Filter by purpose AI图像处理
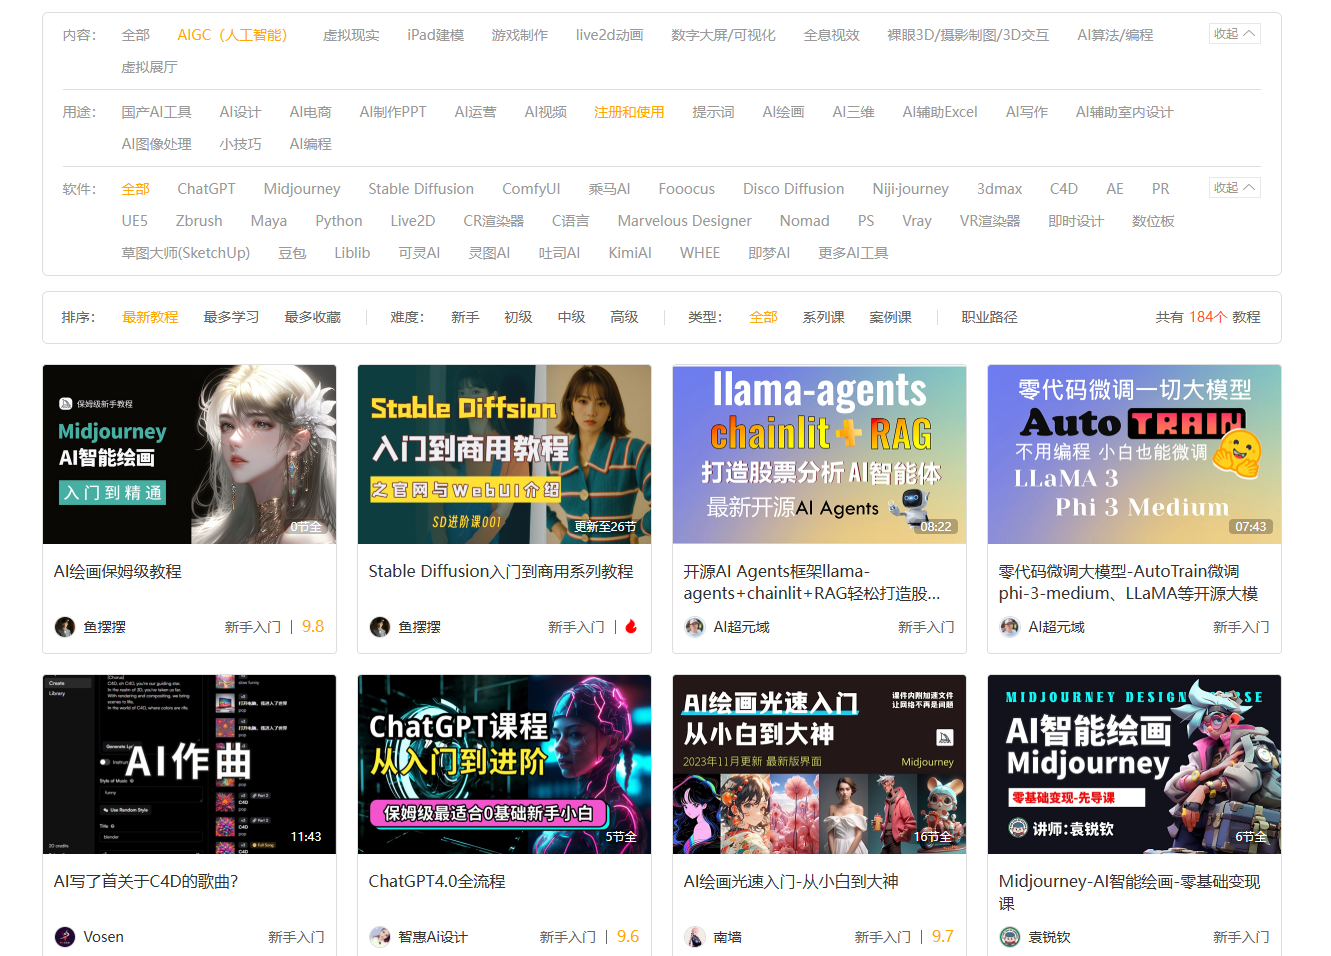Screen dimensions: 1331x956 point(156,144)
